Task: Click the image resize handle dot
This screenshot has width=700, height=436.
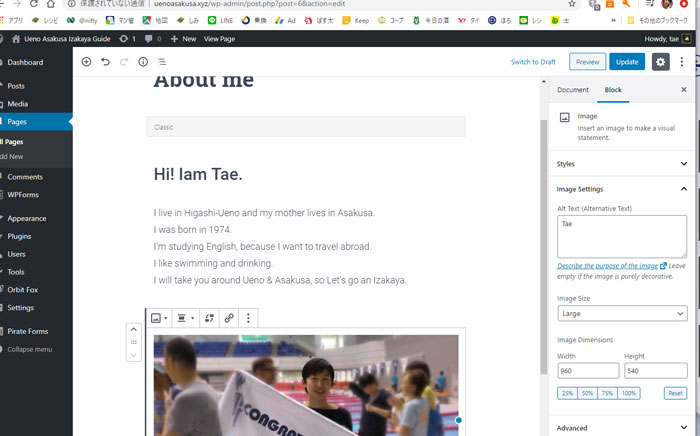Action: tap(458, 420)
